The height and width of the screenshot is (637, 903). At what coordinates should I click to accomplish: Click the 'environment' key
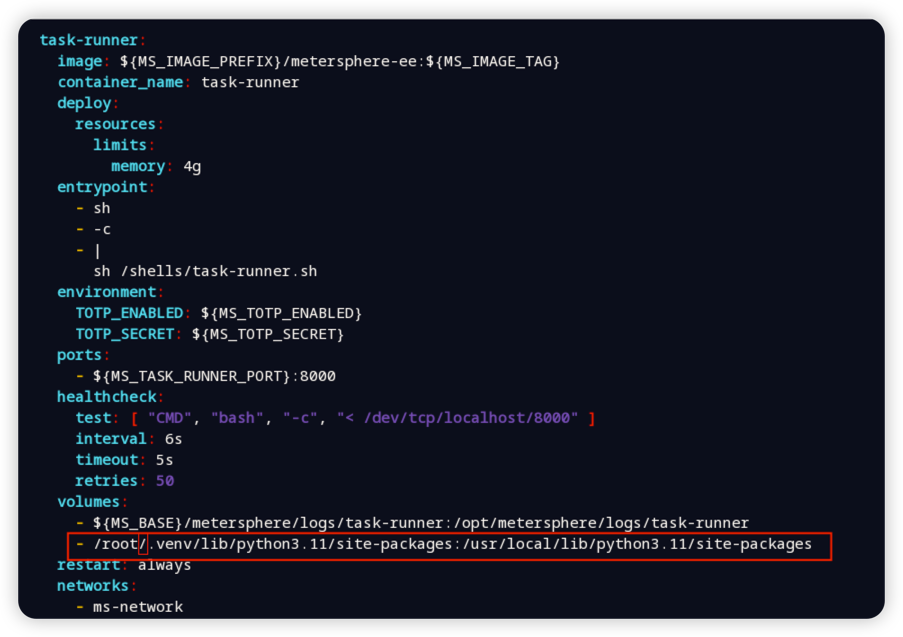(x=107, y=292)
